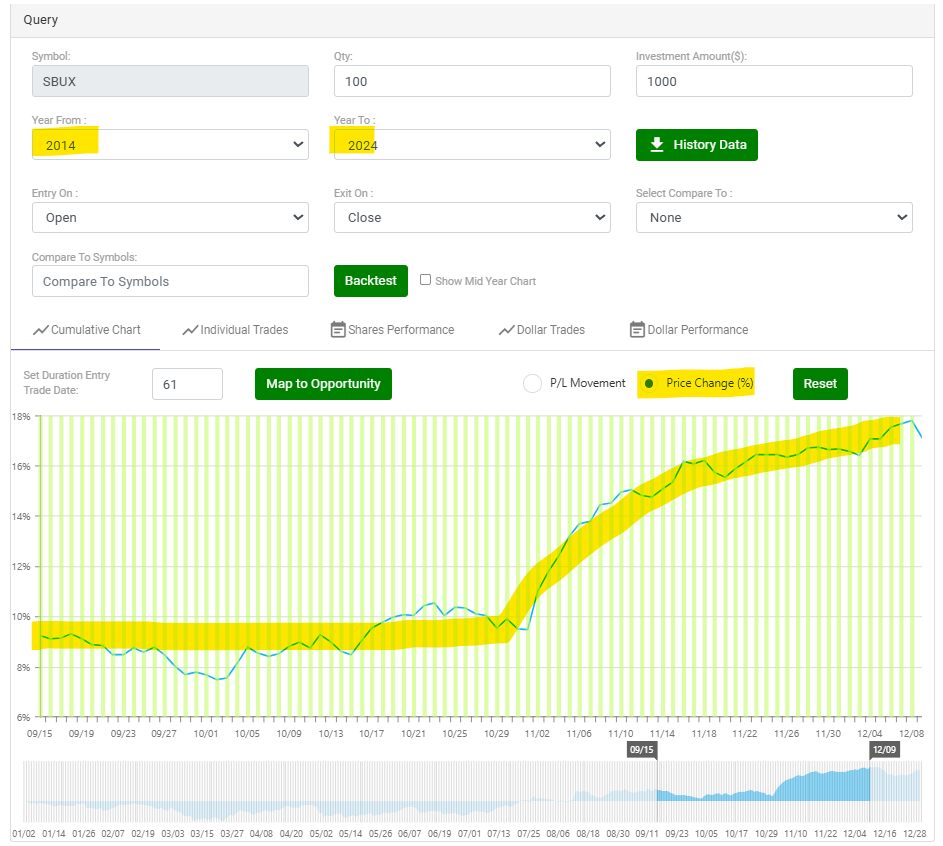943x846 pixels.
Task: Click the 09/15 x-axis date label
Action: [x=40, y=734]
